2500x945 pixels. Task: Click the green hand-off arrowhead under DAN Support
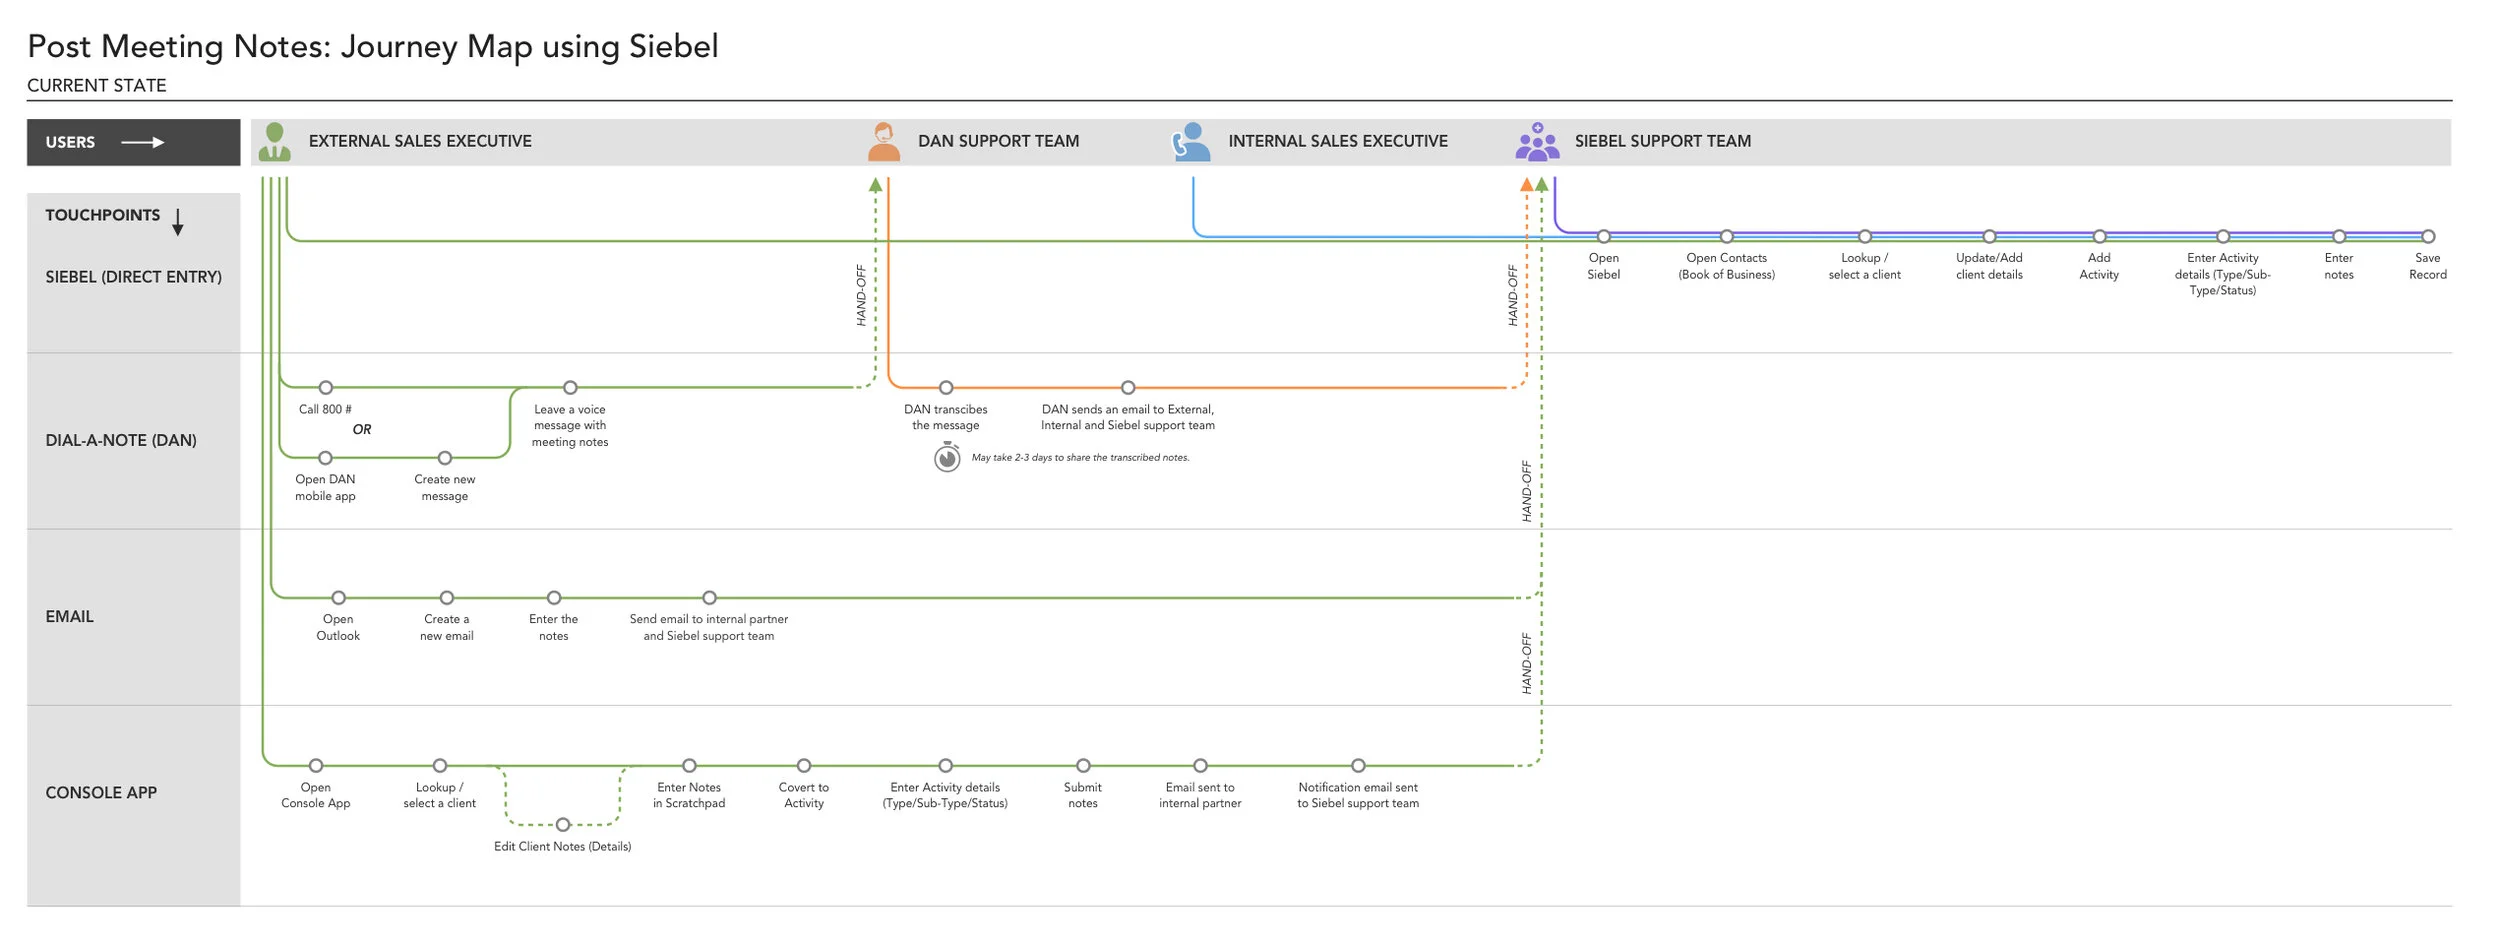point(876,185)
